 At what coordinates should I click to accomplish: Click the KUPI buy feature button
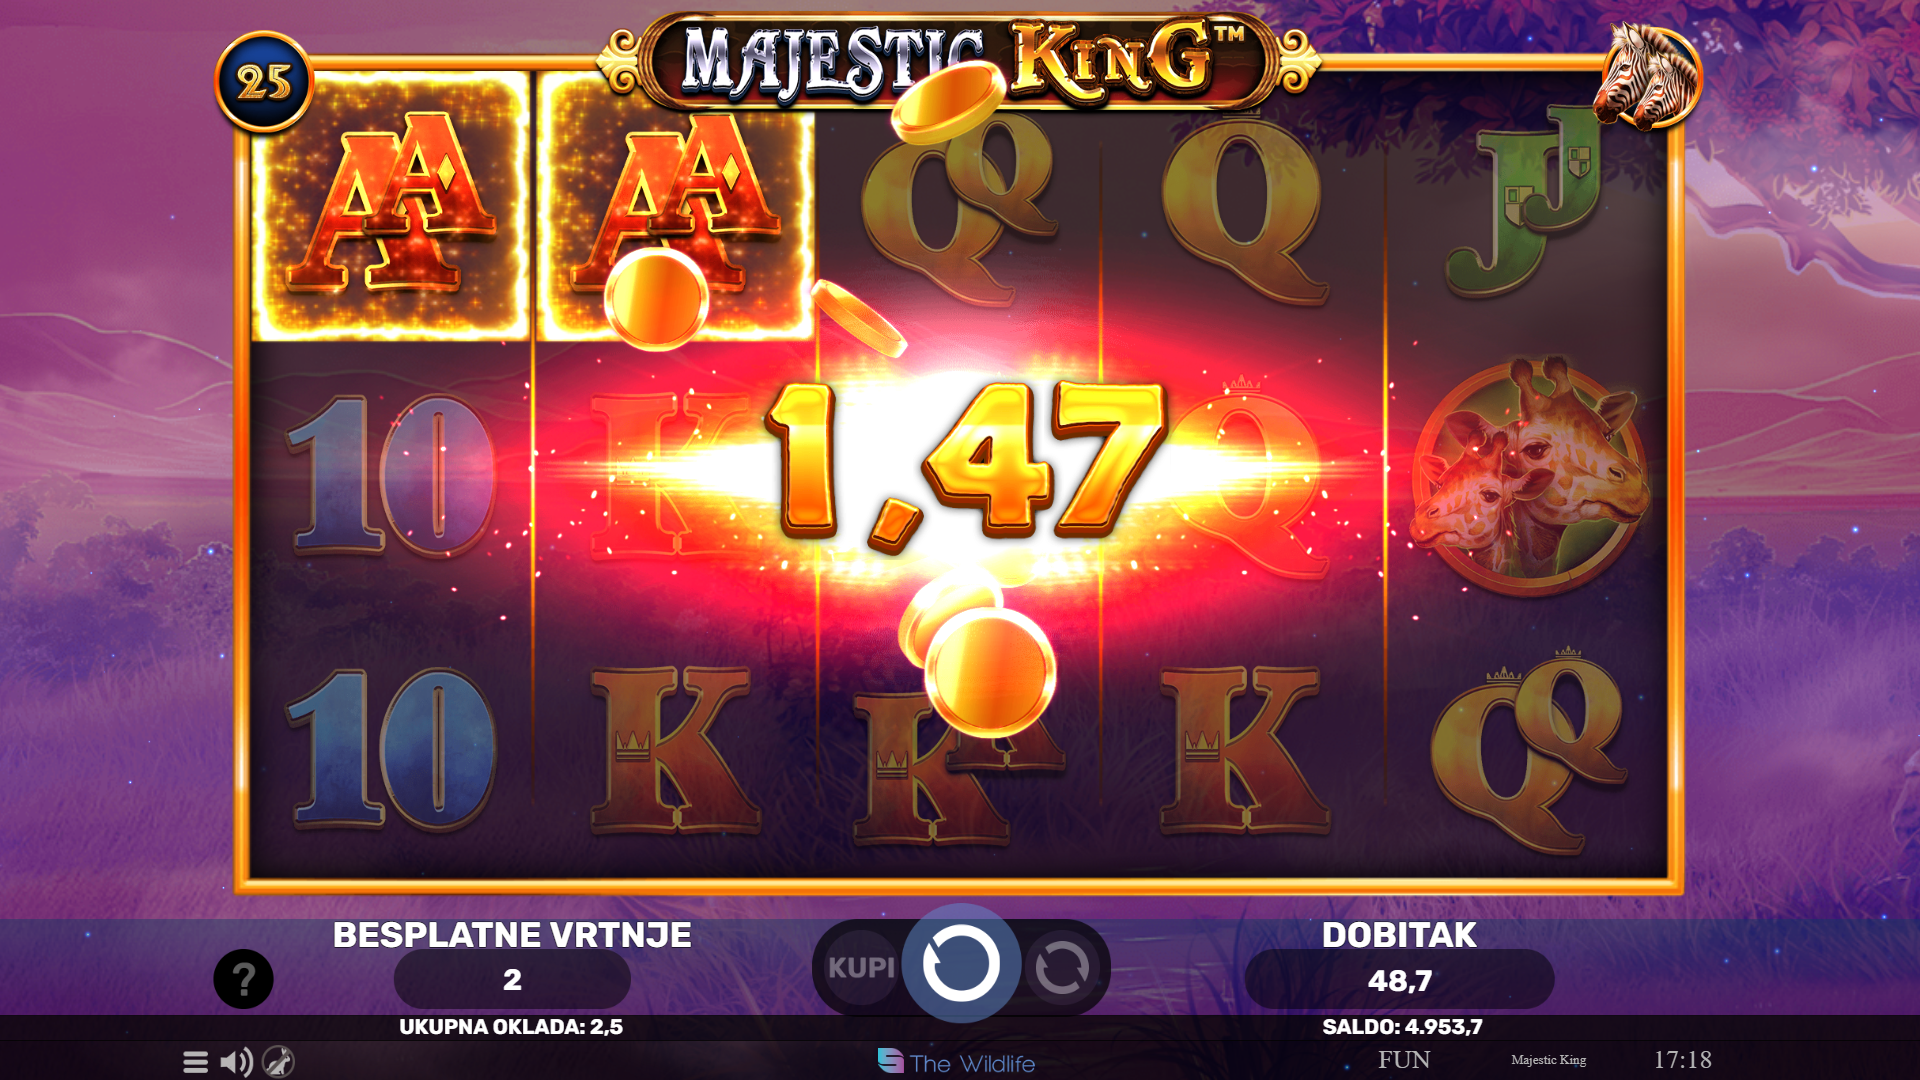[861, 967]
